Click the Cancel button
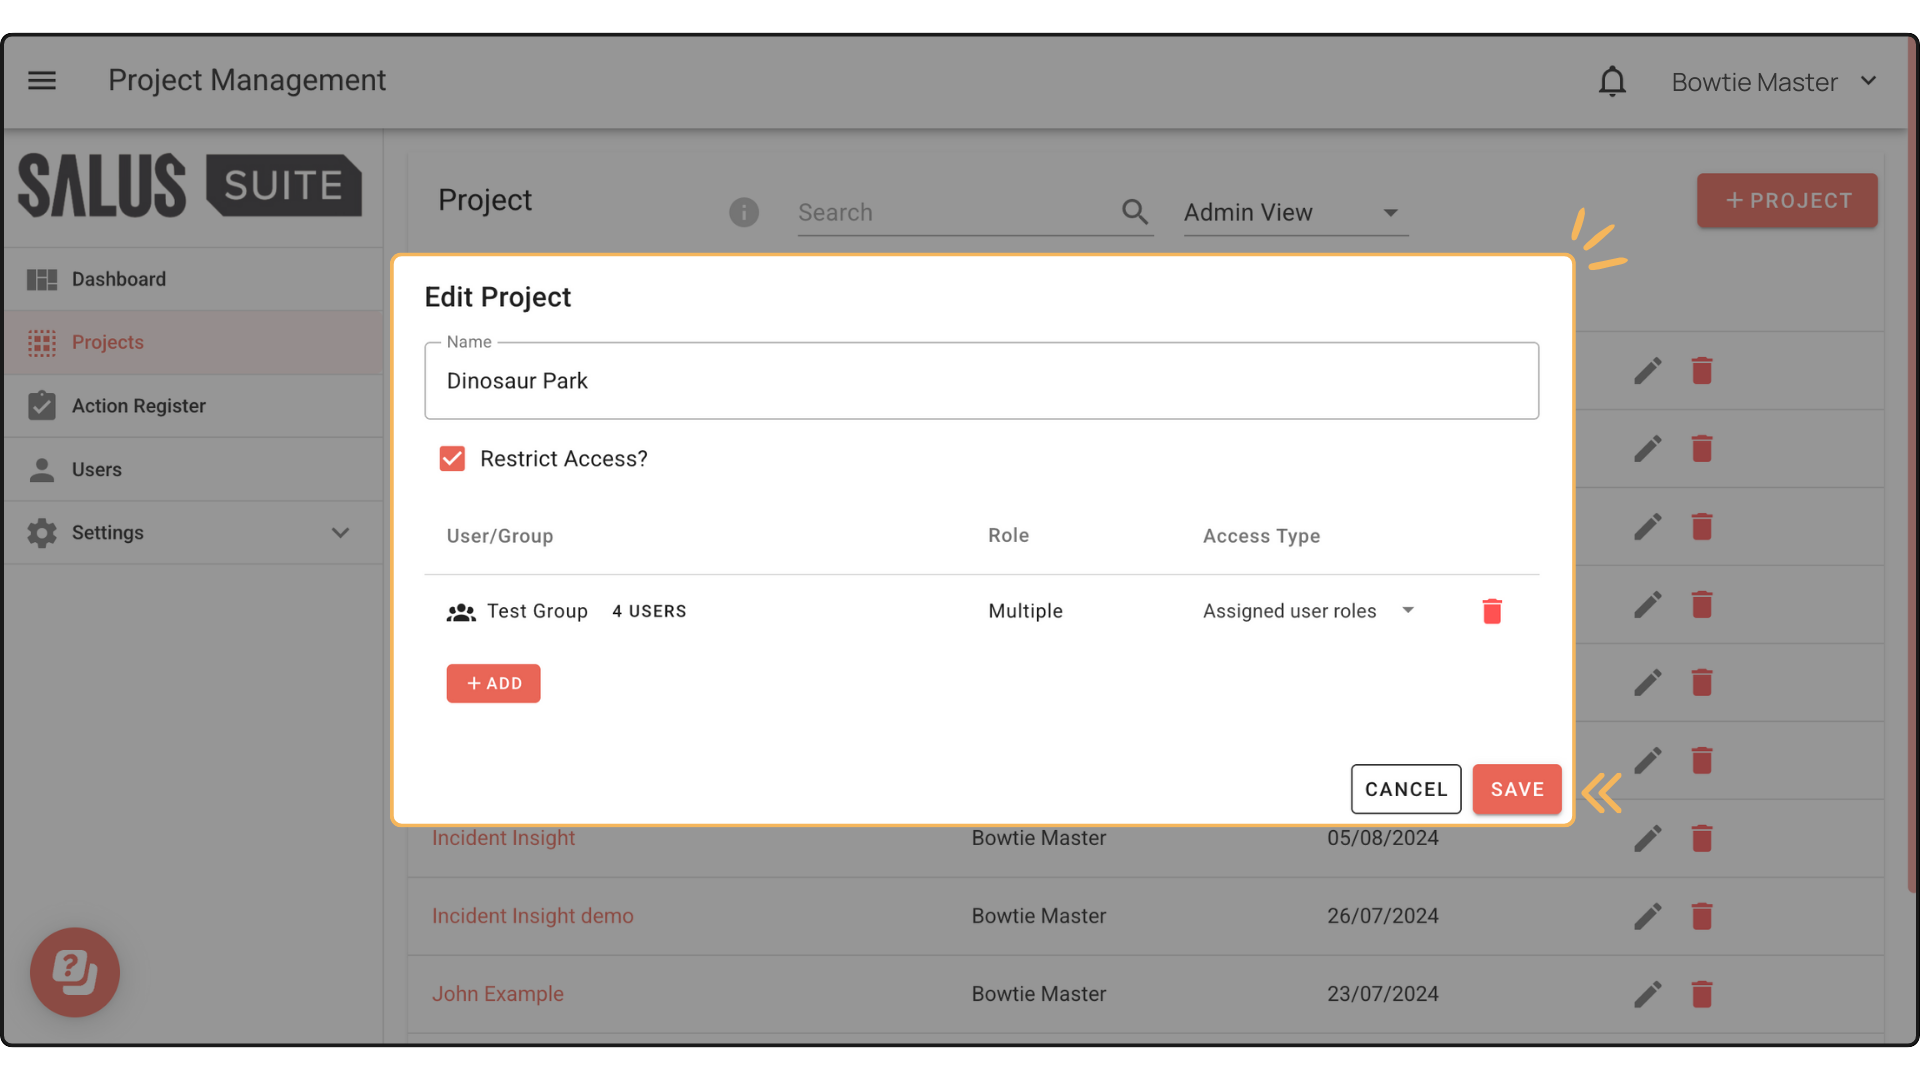 coord(1405,789)
